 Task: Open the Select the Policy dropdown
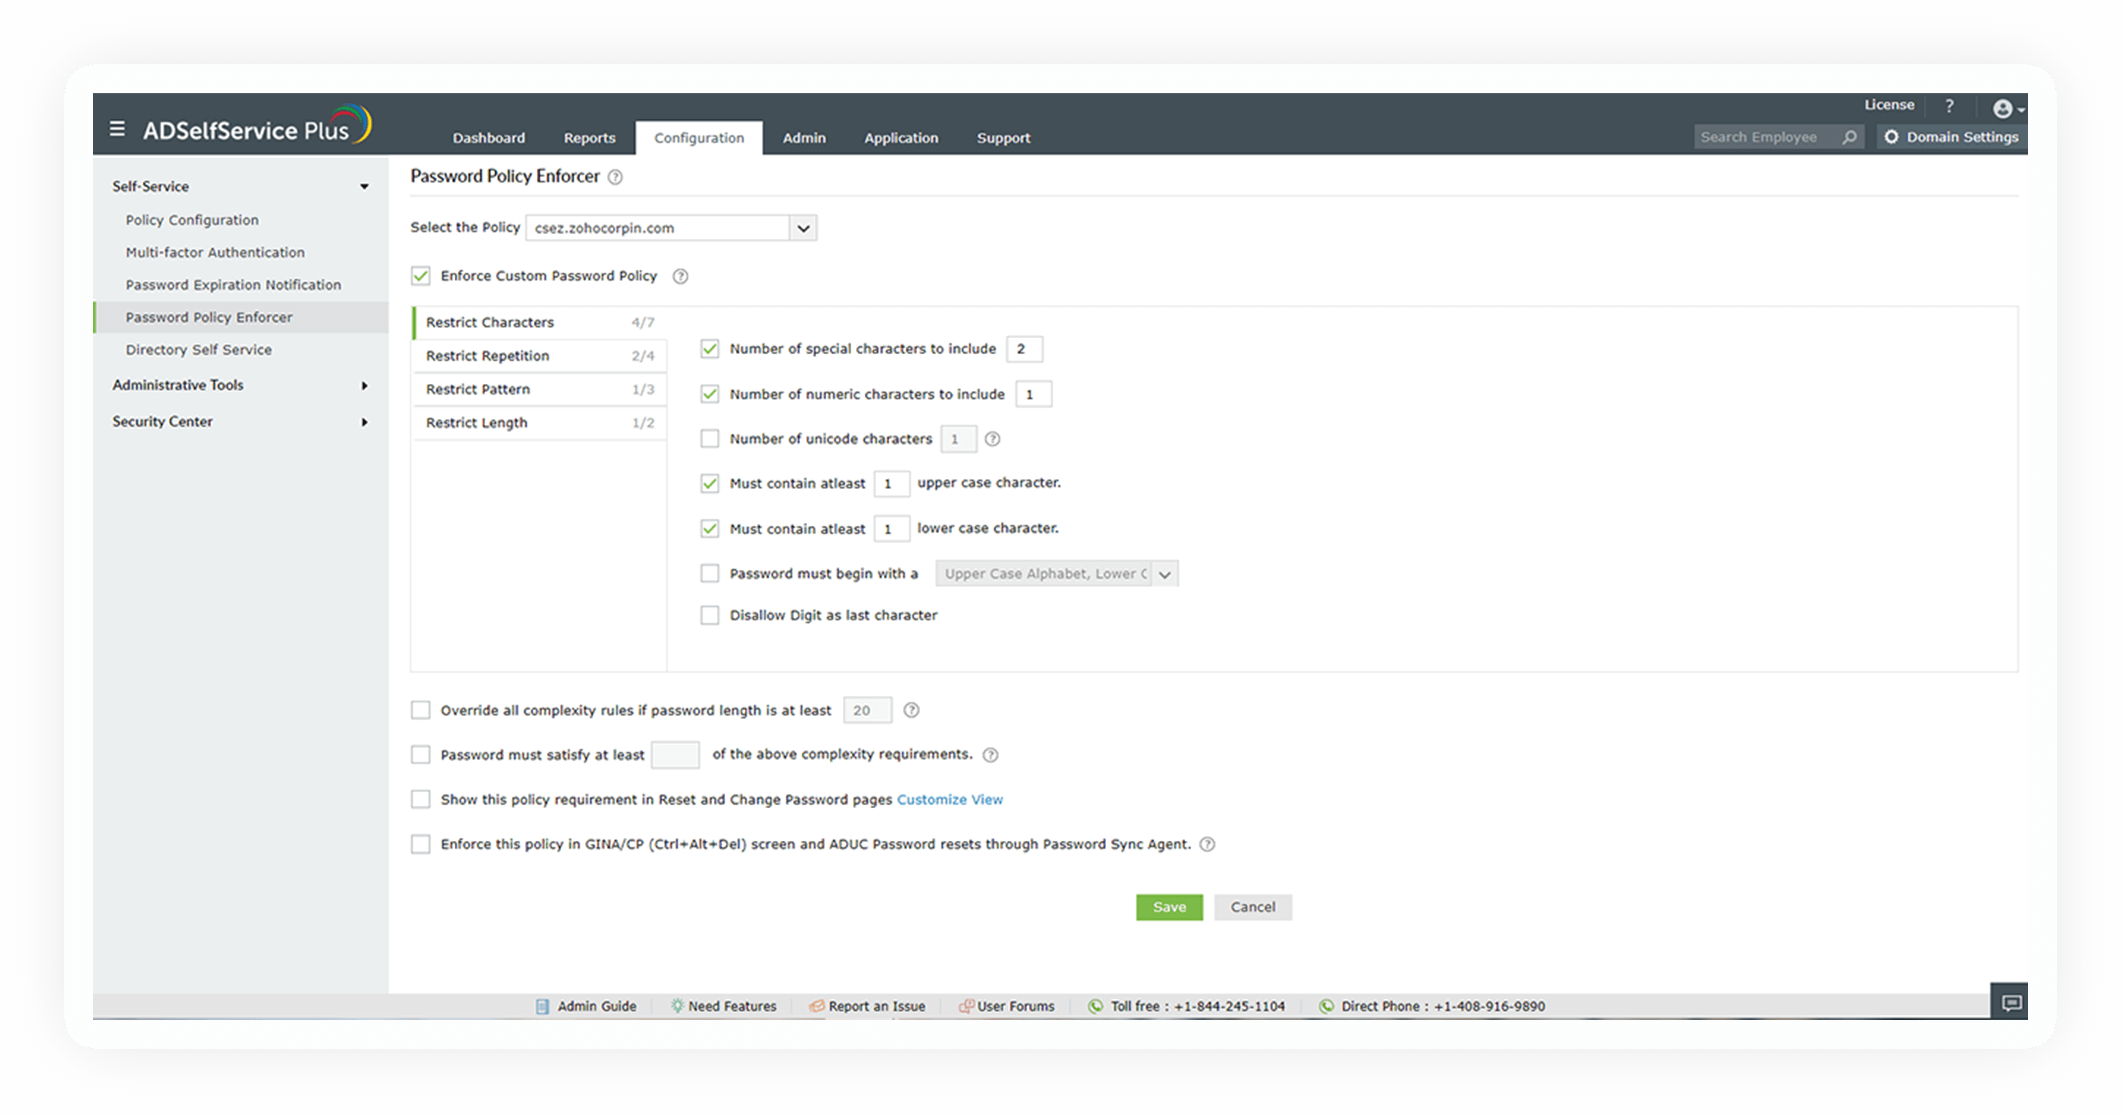pyautogui.click(x=803, y=228)
